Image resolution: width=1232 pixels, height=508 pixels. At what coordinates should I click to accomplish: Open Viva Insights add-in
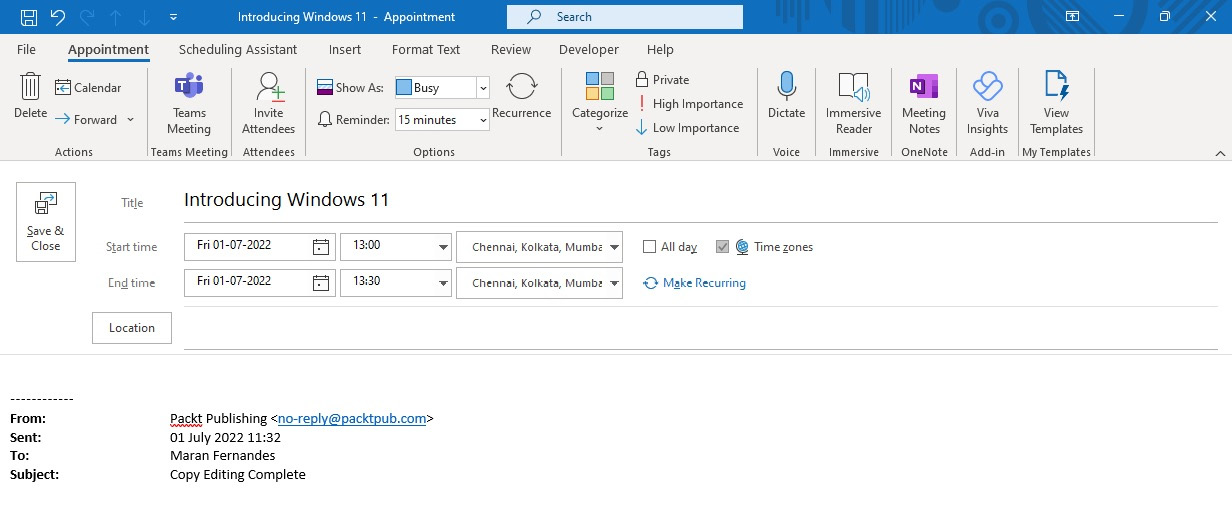[x=987, y=103]
